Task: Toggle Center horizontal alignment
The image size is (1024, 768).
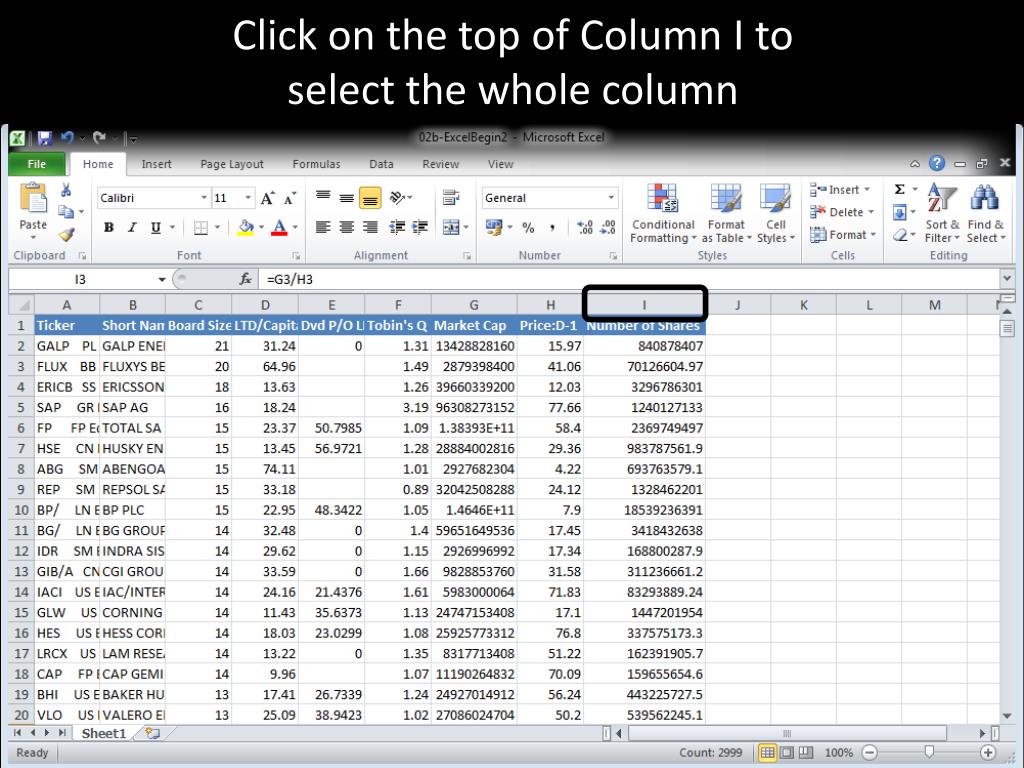Action: pyautogui.click(x=347, y=227)
